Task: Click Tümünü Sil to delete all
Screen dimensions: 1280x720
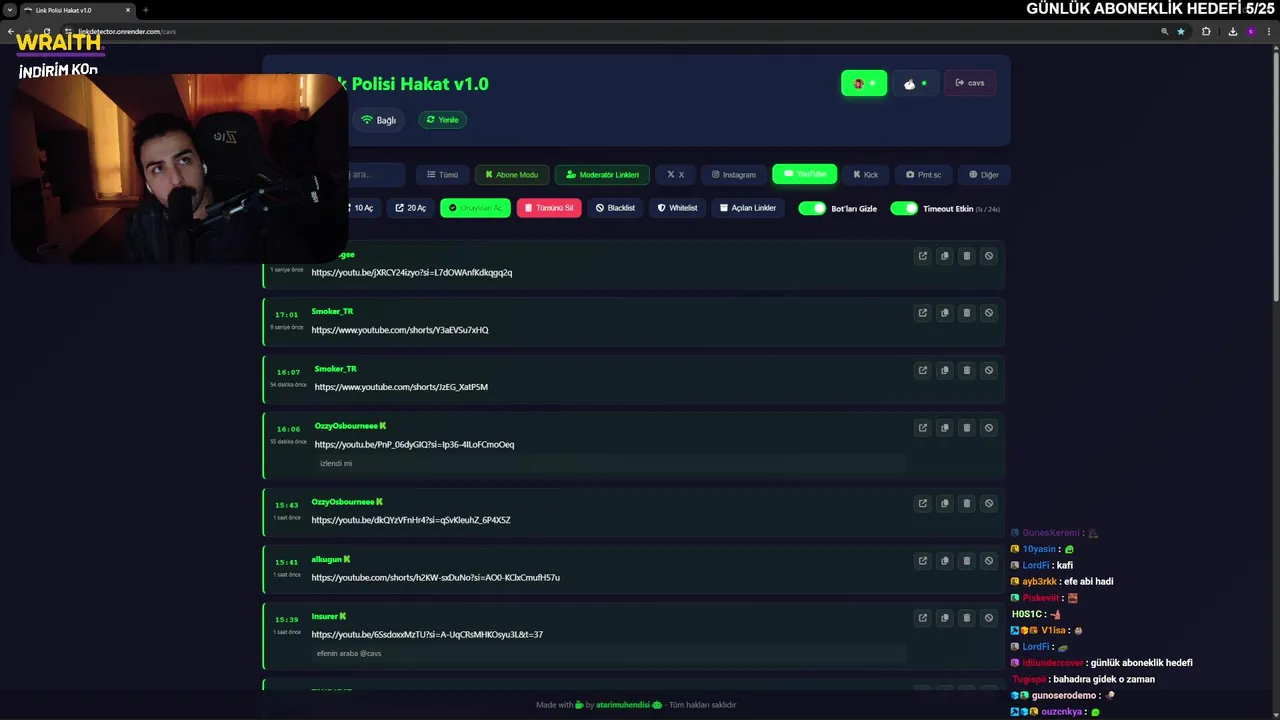Action: click(549, 208)
